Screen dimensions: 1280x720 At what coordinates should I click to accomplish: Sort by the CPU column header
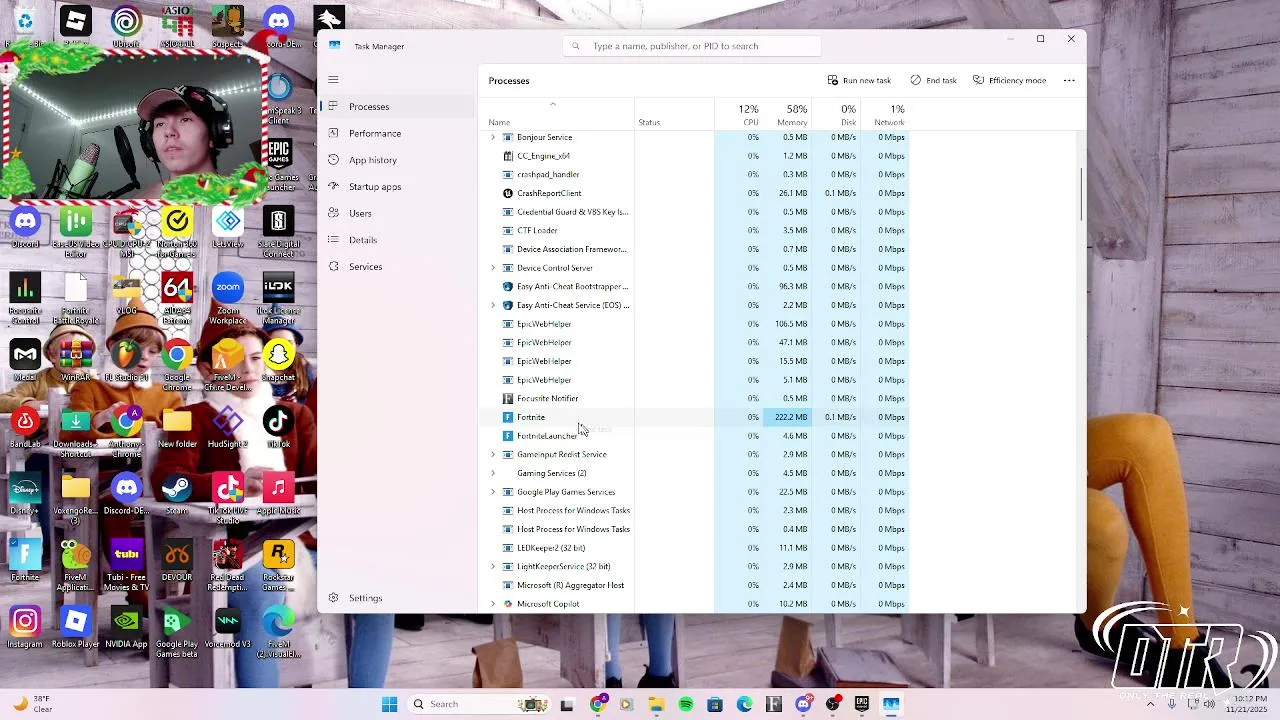(748, 114)
